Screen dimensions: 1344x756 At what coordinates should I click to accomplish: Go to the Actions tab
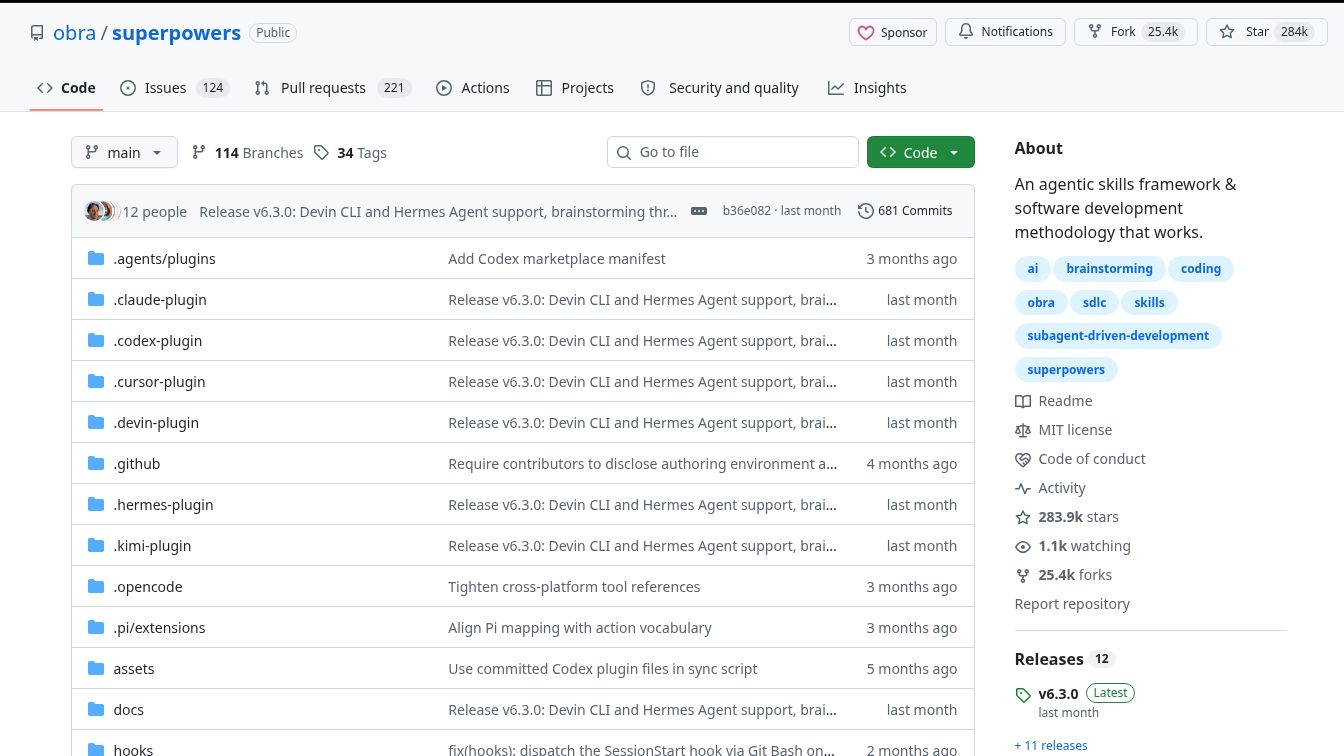tap(473, 88)
